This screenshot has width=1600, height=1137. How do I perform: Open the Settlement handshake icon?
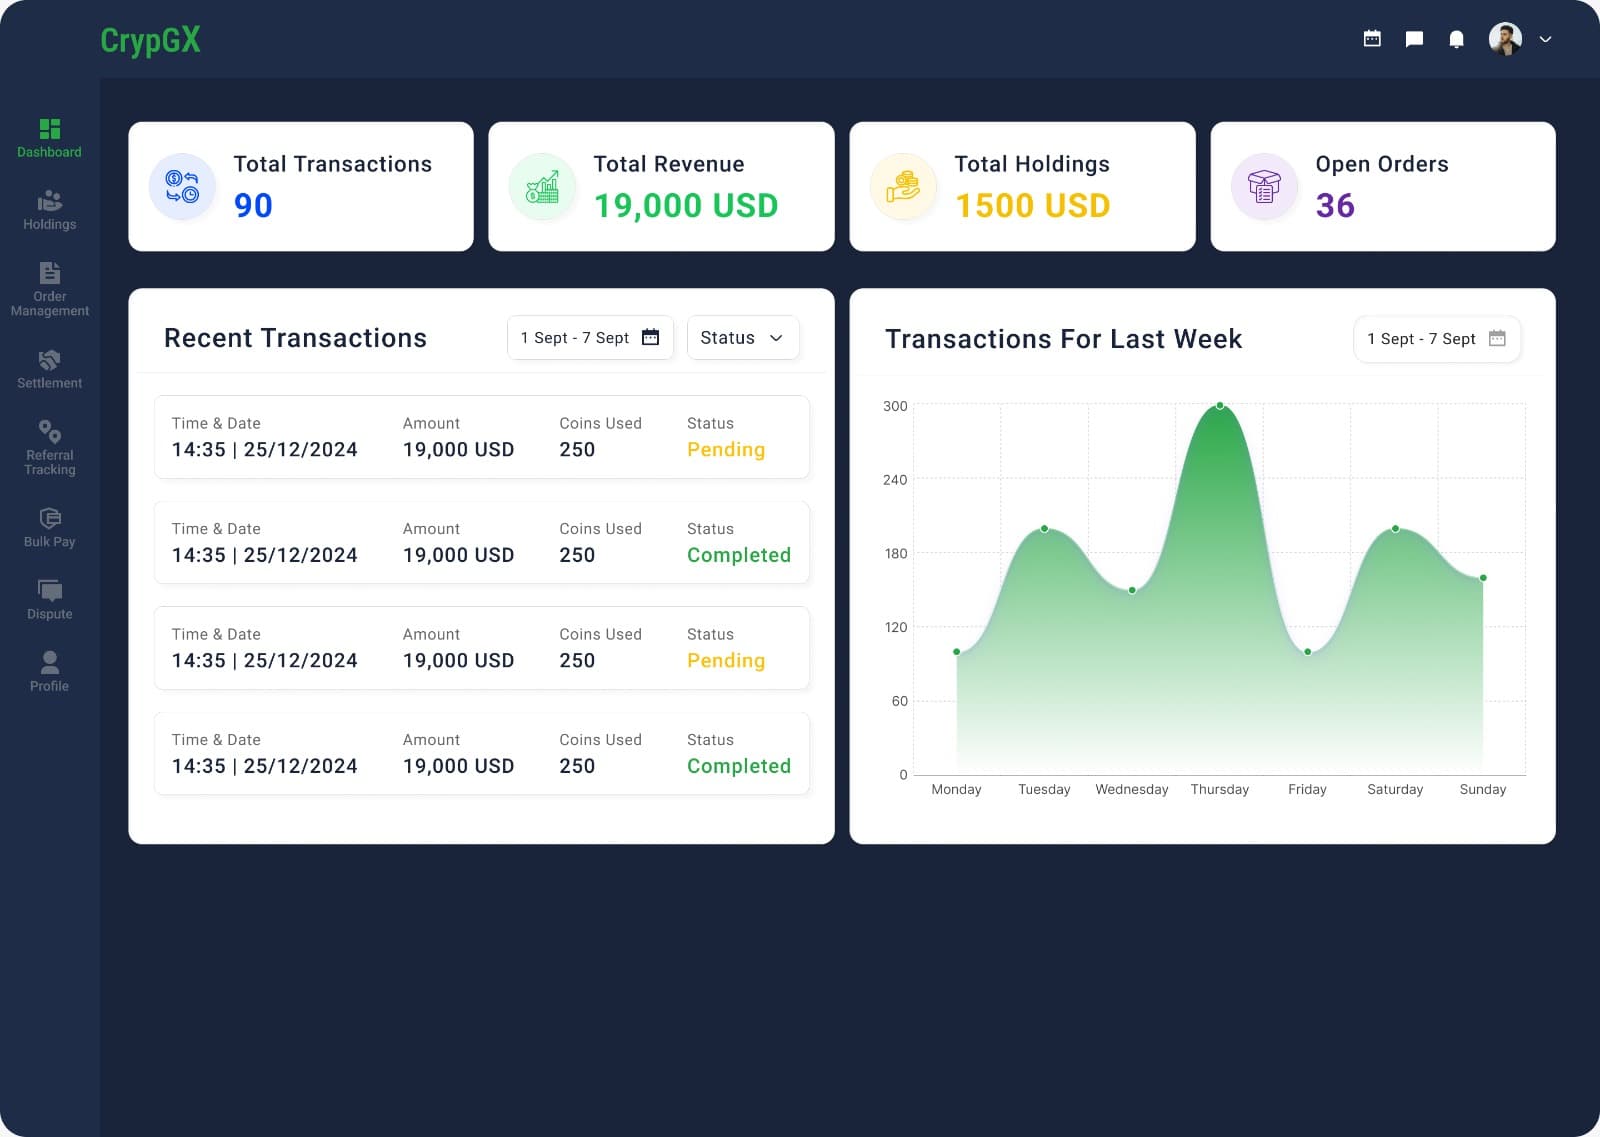[49, 360]
